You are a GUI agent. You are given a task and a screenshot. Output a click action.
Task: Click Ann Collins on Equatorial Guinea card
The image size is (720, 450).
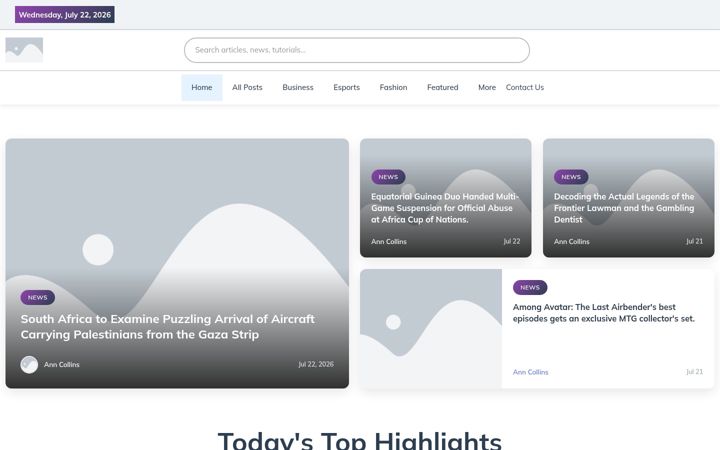389,242
